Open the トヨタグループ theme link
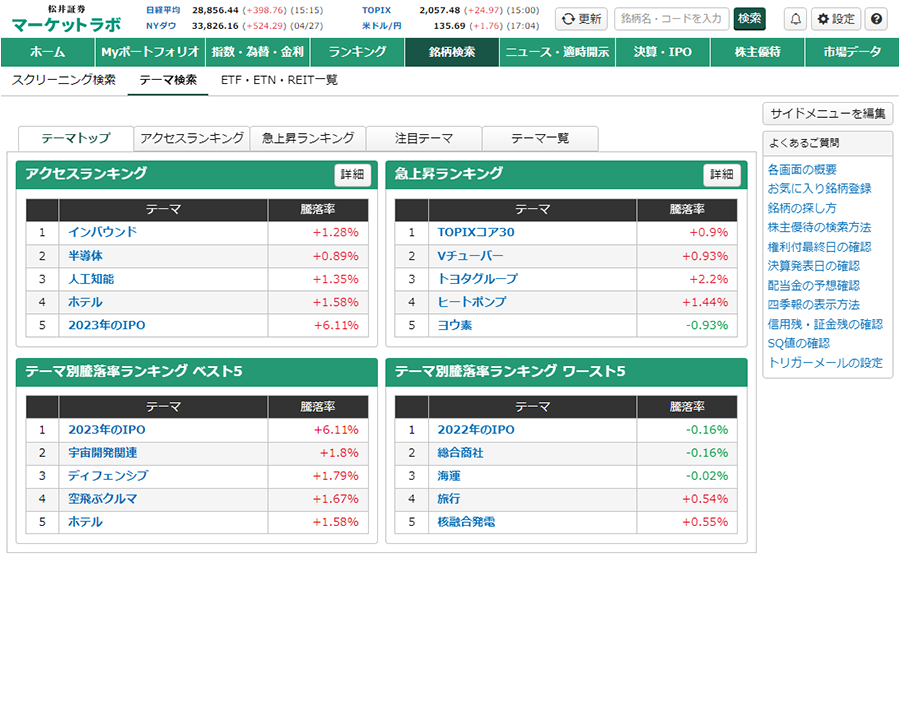900x711 pixels. coord(477,279)
